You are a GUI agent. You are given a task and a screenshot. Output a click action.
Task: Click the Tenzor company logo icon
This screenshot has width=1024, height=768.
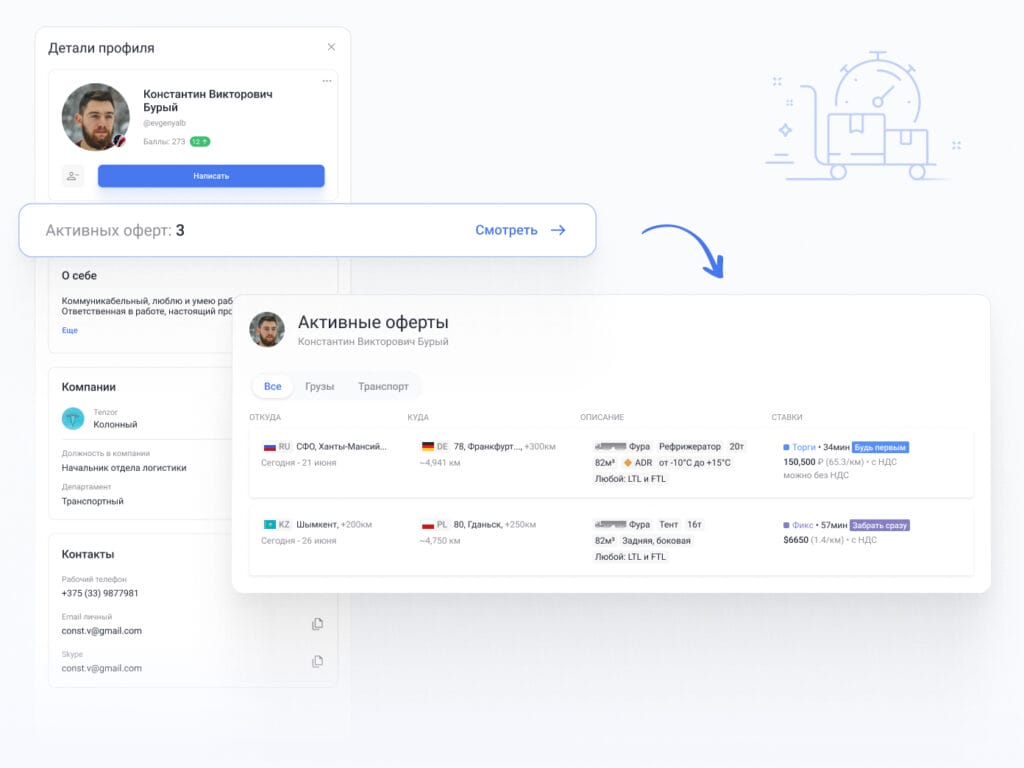tap(73, 418)
